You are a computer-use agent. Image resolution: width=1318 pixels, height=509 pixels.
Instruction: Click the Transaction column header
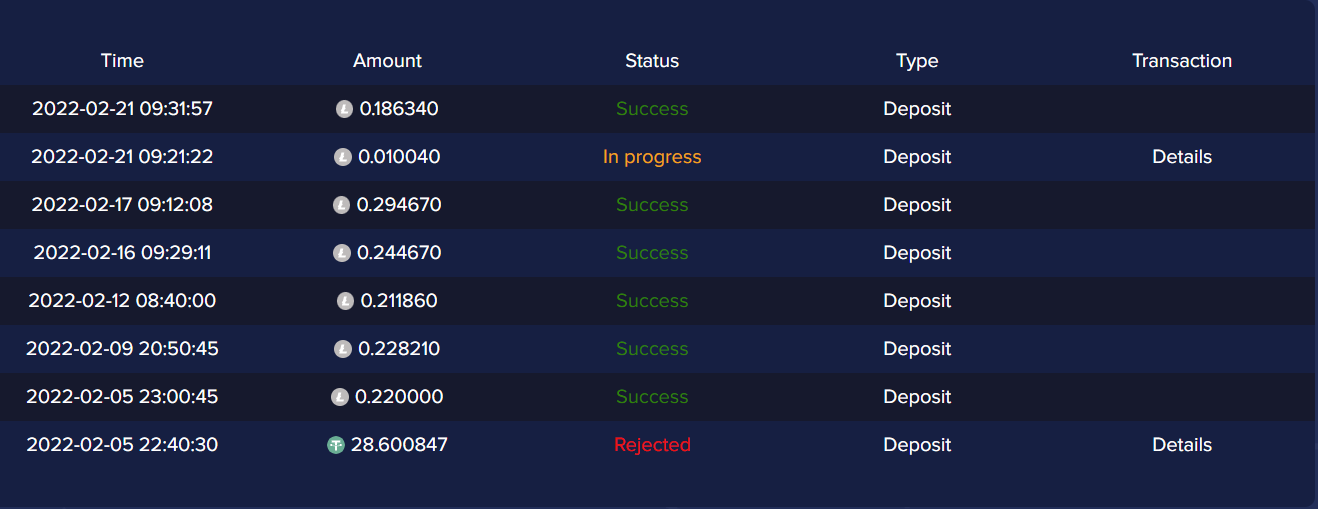coord(1181,61)
